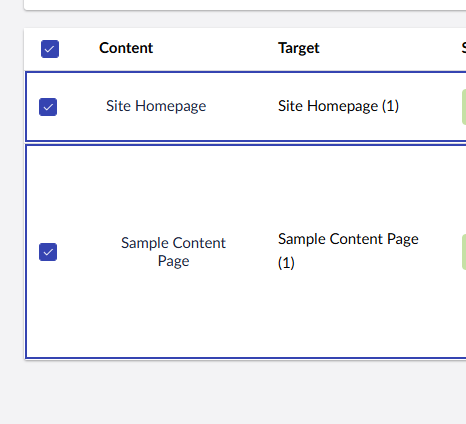Click the Site Homepage (1) target text
466x424 pixels.
point(338,106)
